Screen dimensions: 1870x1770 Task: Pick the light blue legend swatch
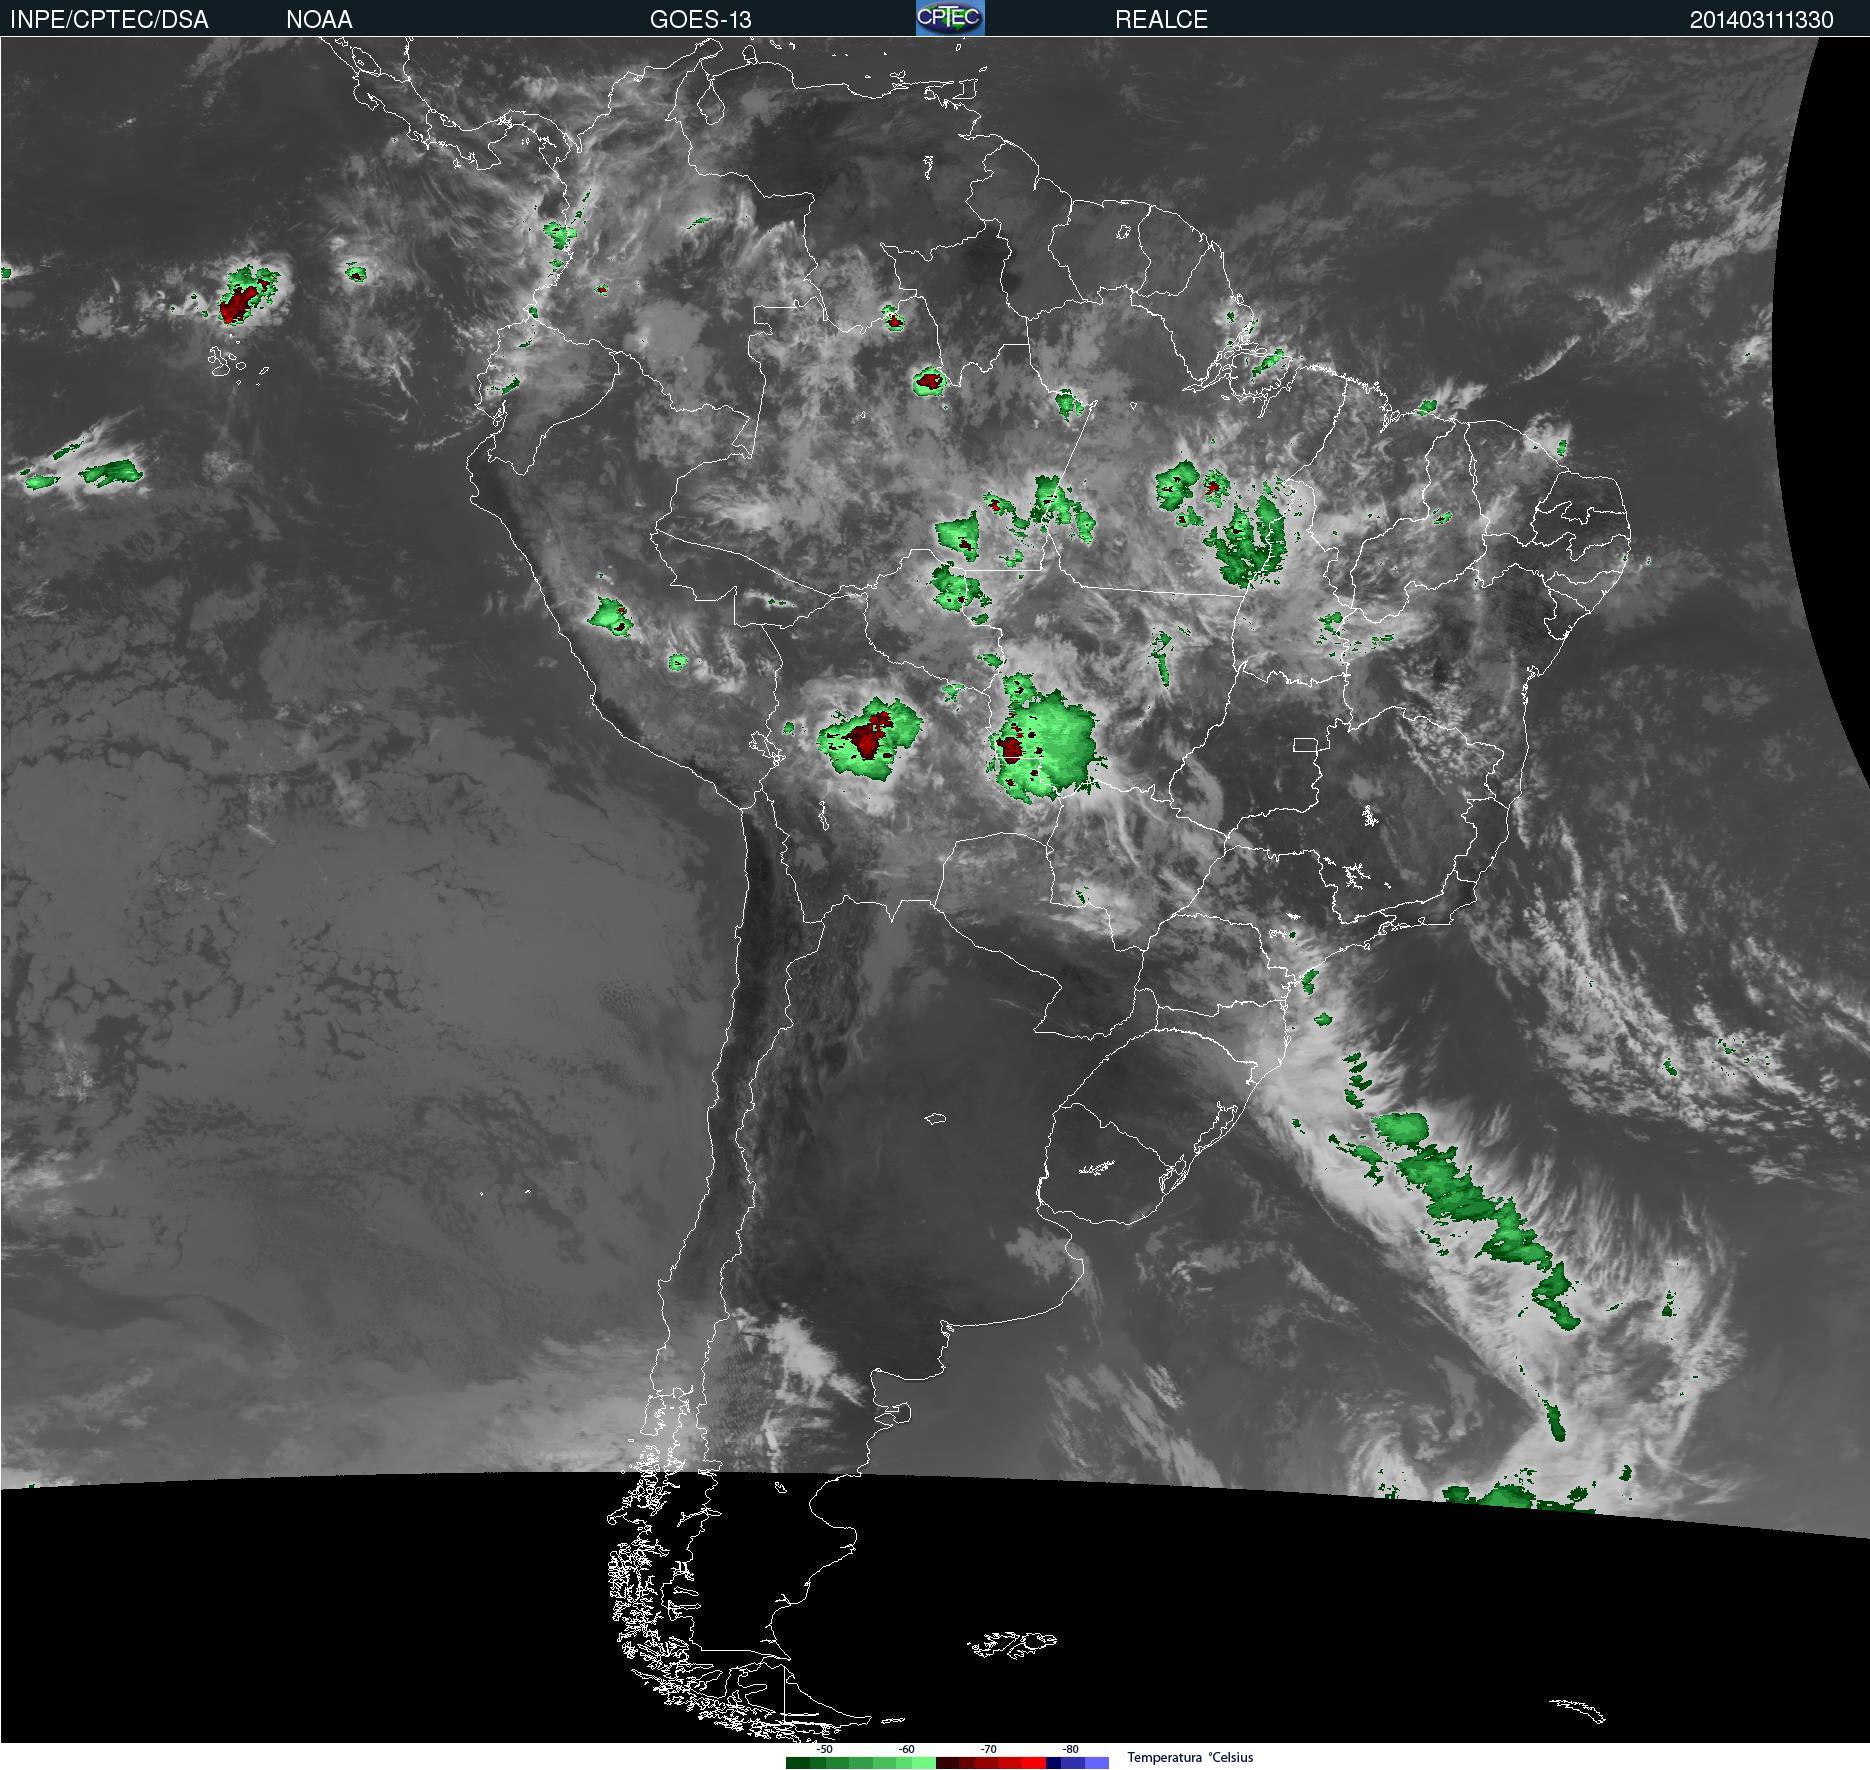[x=1097, y=1763]
